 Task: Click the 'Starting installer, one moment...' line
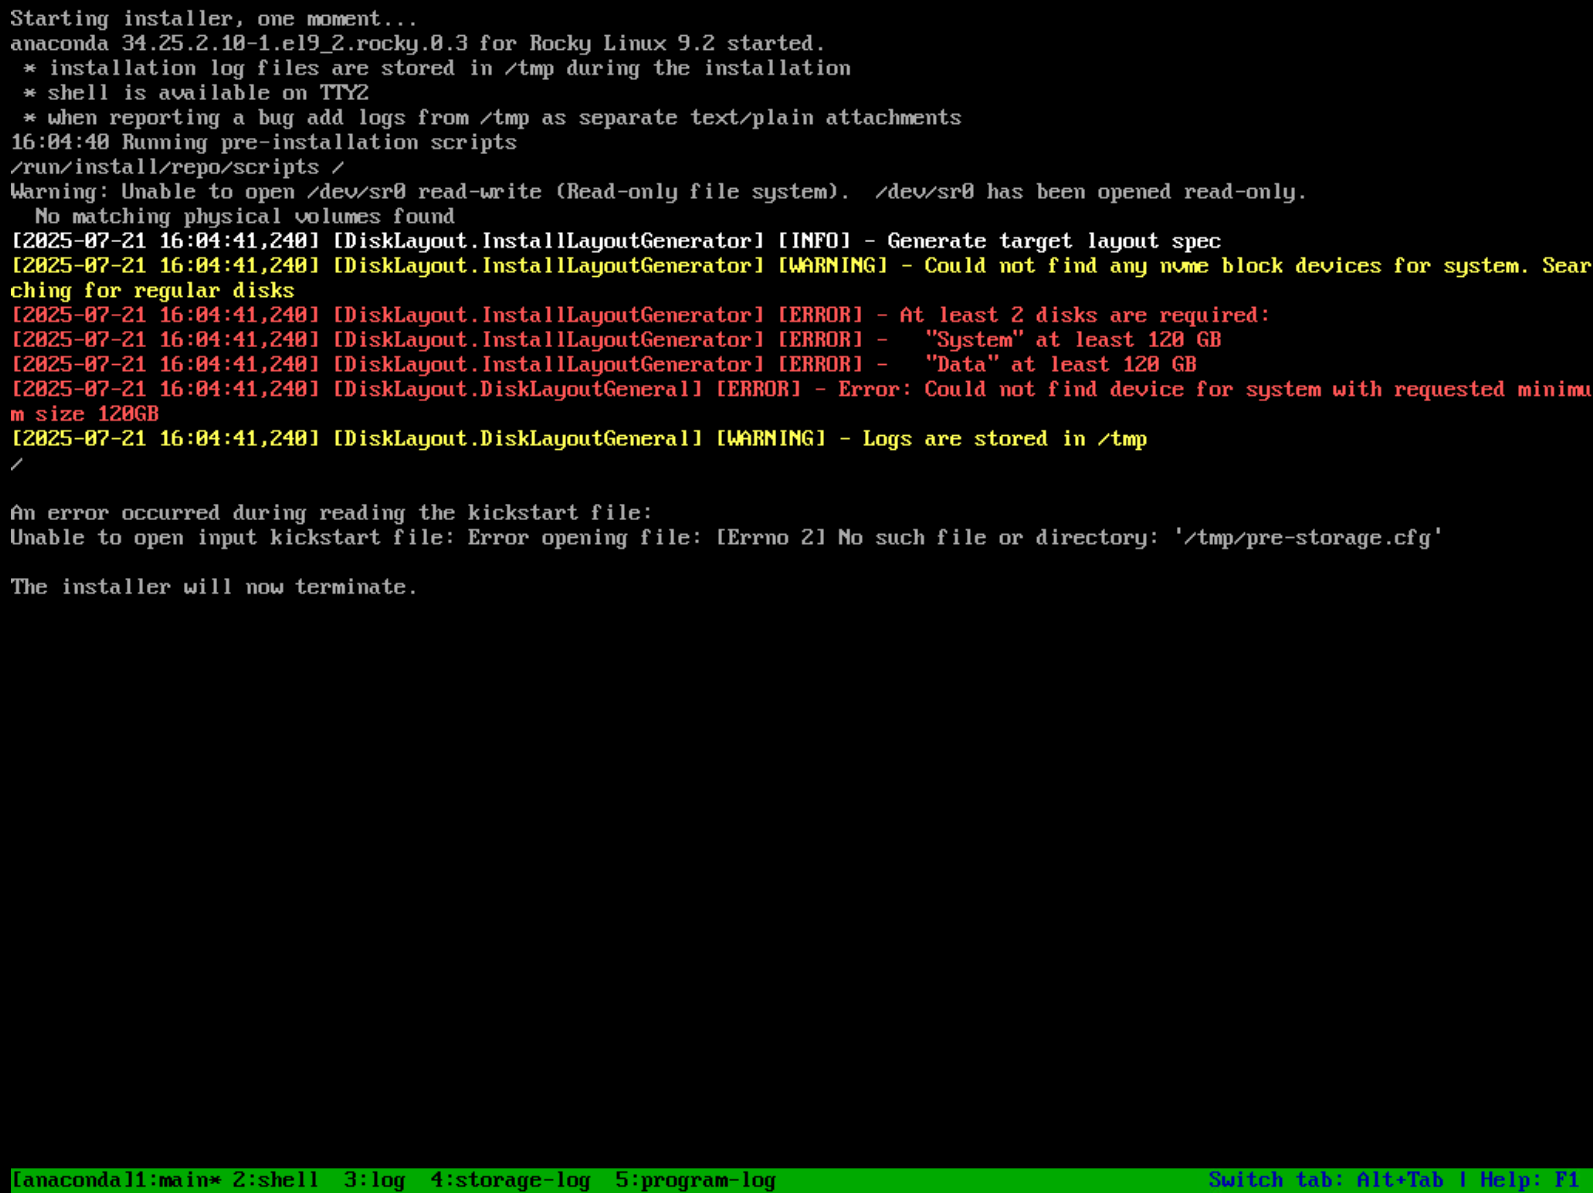coord(214,19)
